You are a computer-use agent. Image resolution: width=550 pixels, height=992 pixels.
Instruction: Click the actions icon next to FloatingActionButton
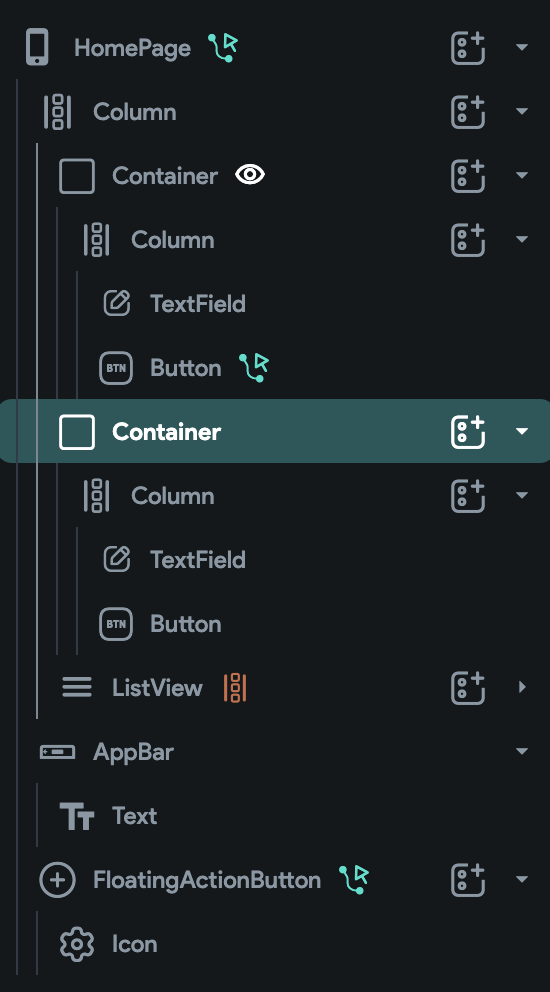coord(354,879)
